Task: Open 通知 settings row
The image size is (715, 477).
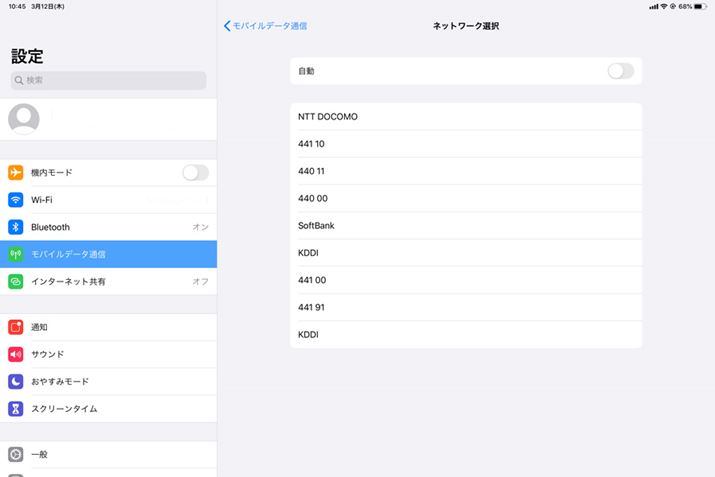Action: coord(109,327)
